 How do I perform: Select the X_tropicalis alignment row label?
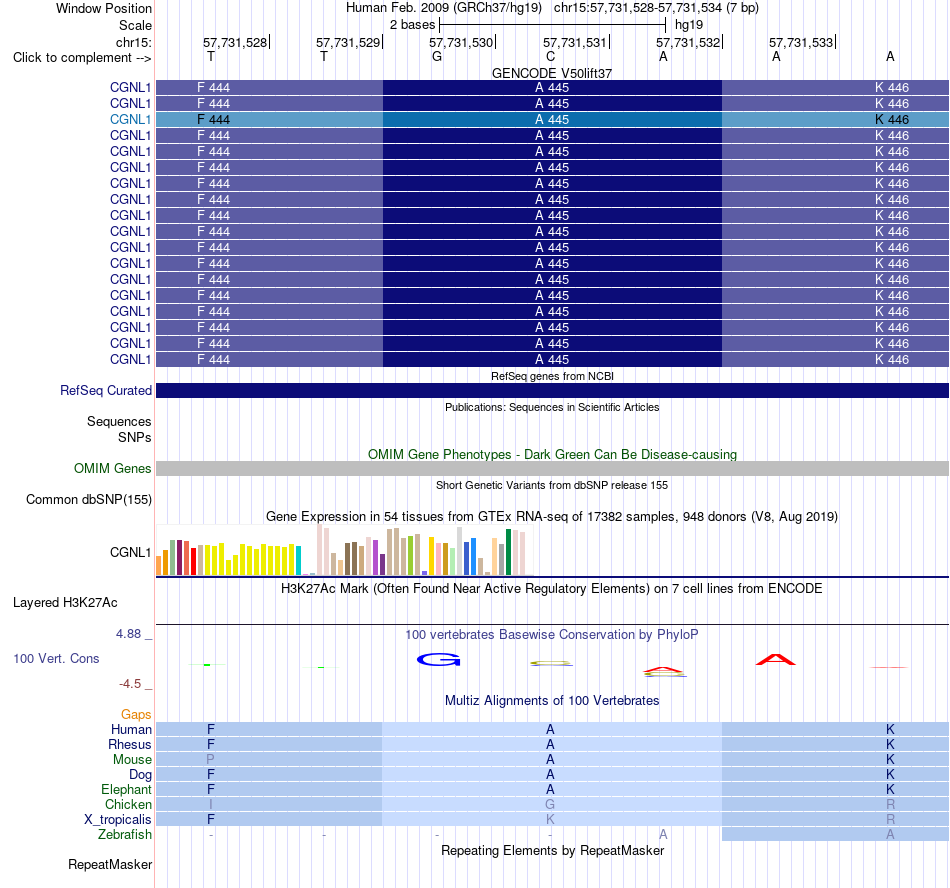(x=118, y=820)
